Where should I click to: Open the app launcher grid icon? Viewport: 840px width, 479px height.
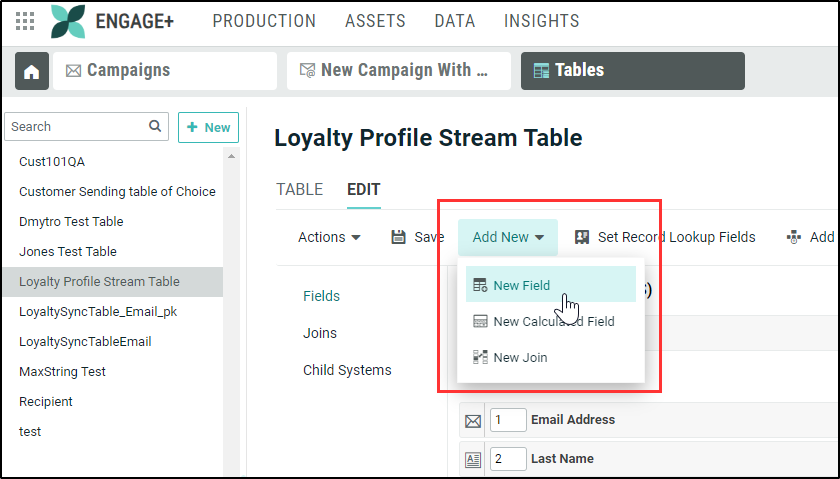click(x=25, y=21)
